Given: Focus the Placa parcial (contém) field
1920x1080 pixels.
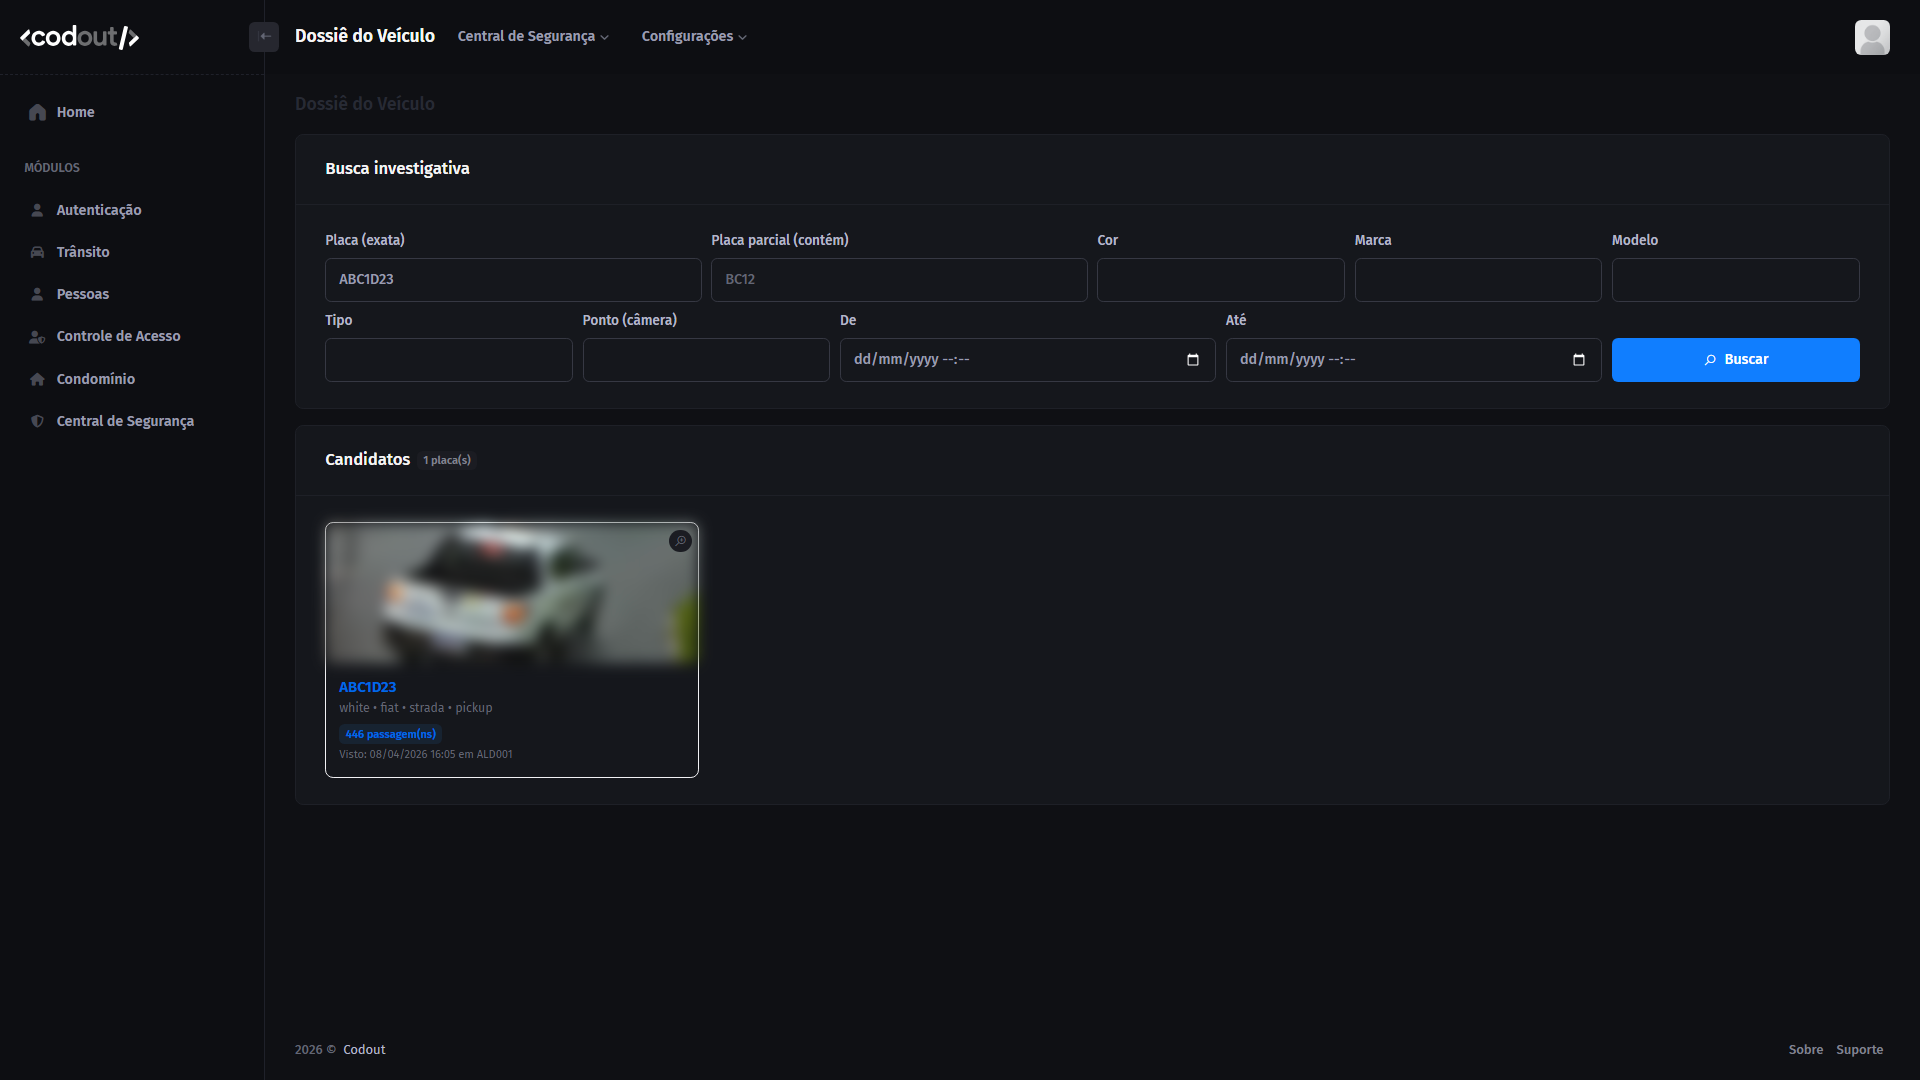Looking at the screenshot, I should pyautogui.click(x=899, y=280).
